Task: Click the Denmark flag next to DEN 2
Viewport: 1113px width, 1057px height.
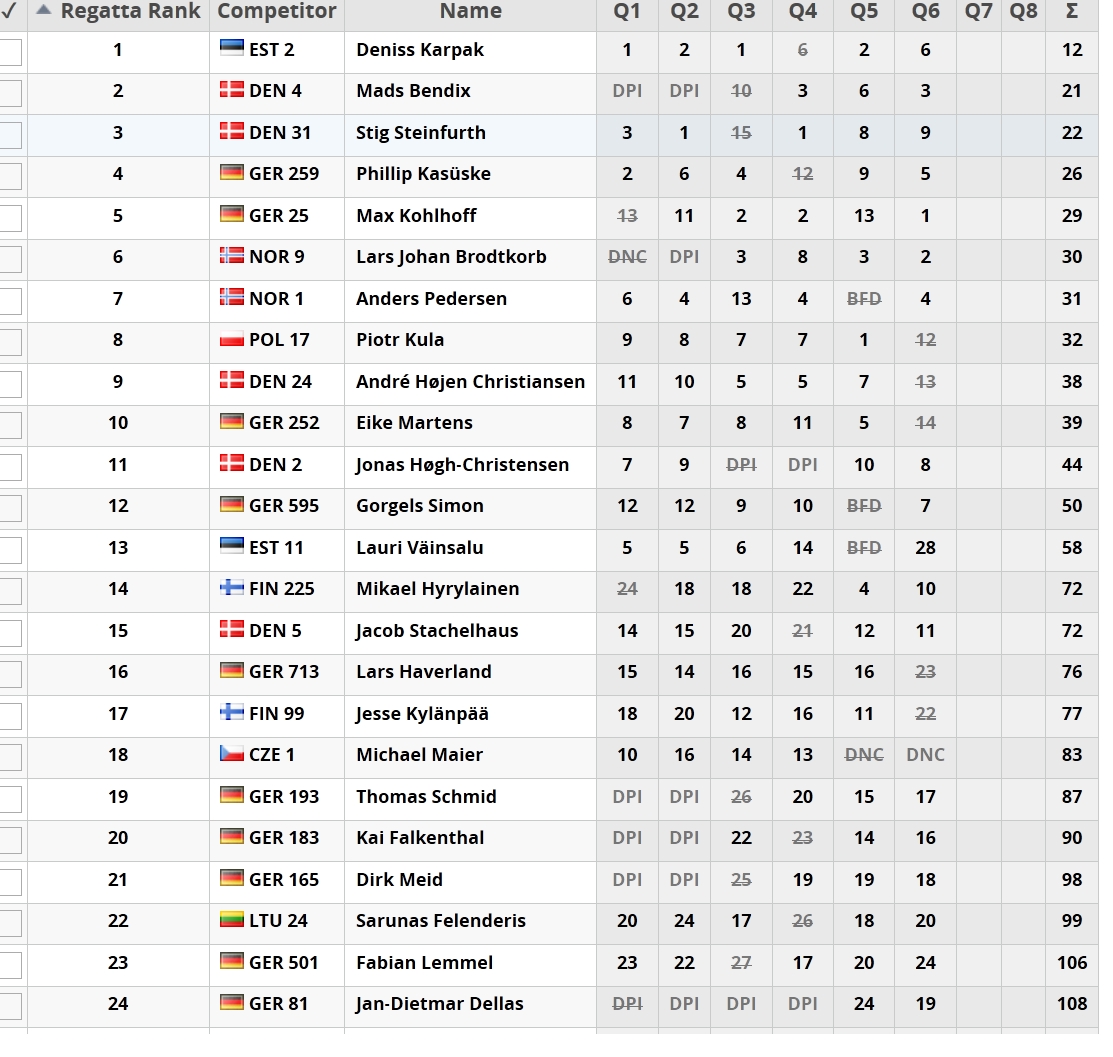Action: pos(231,463)
